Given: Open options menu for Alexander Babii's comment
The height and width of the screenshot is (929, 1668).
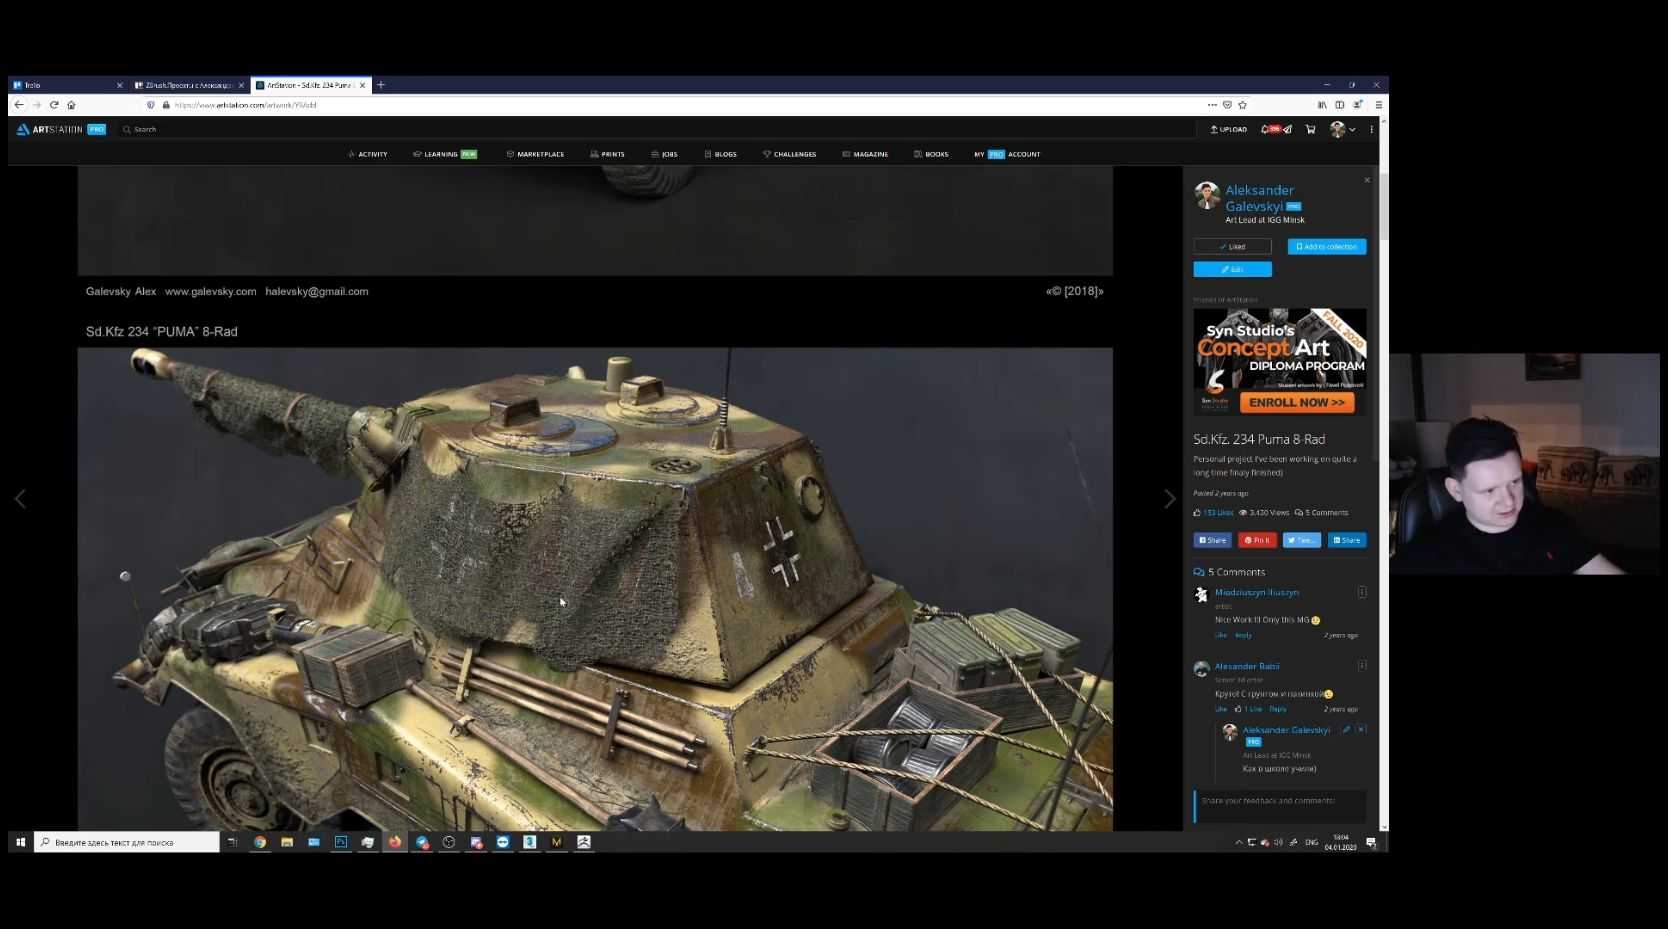Looking at the screenshot, I should (x=1362, y=665).
